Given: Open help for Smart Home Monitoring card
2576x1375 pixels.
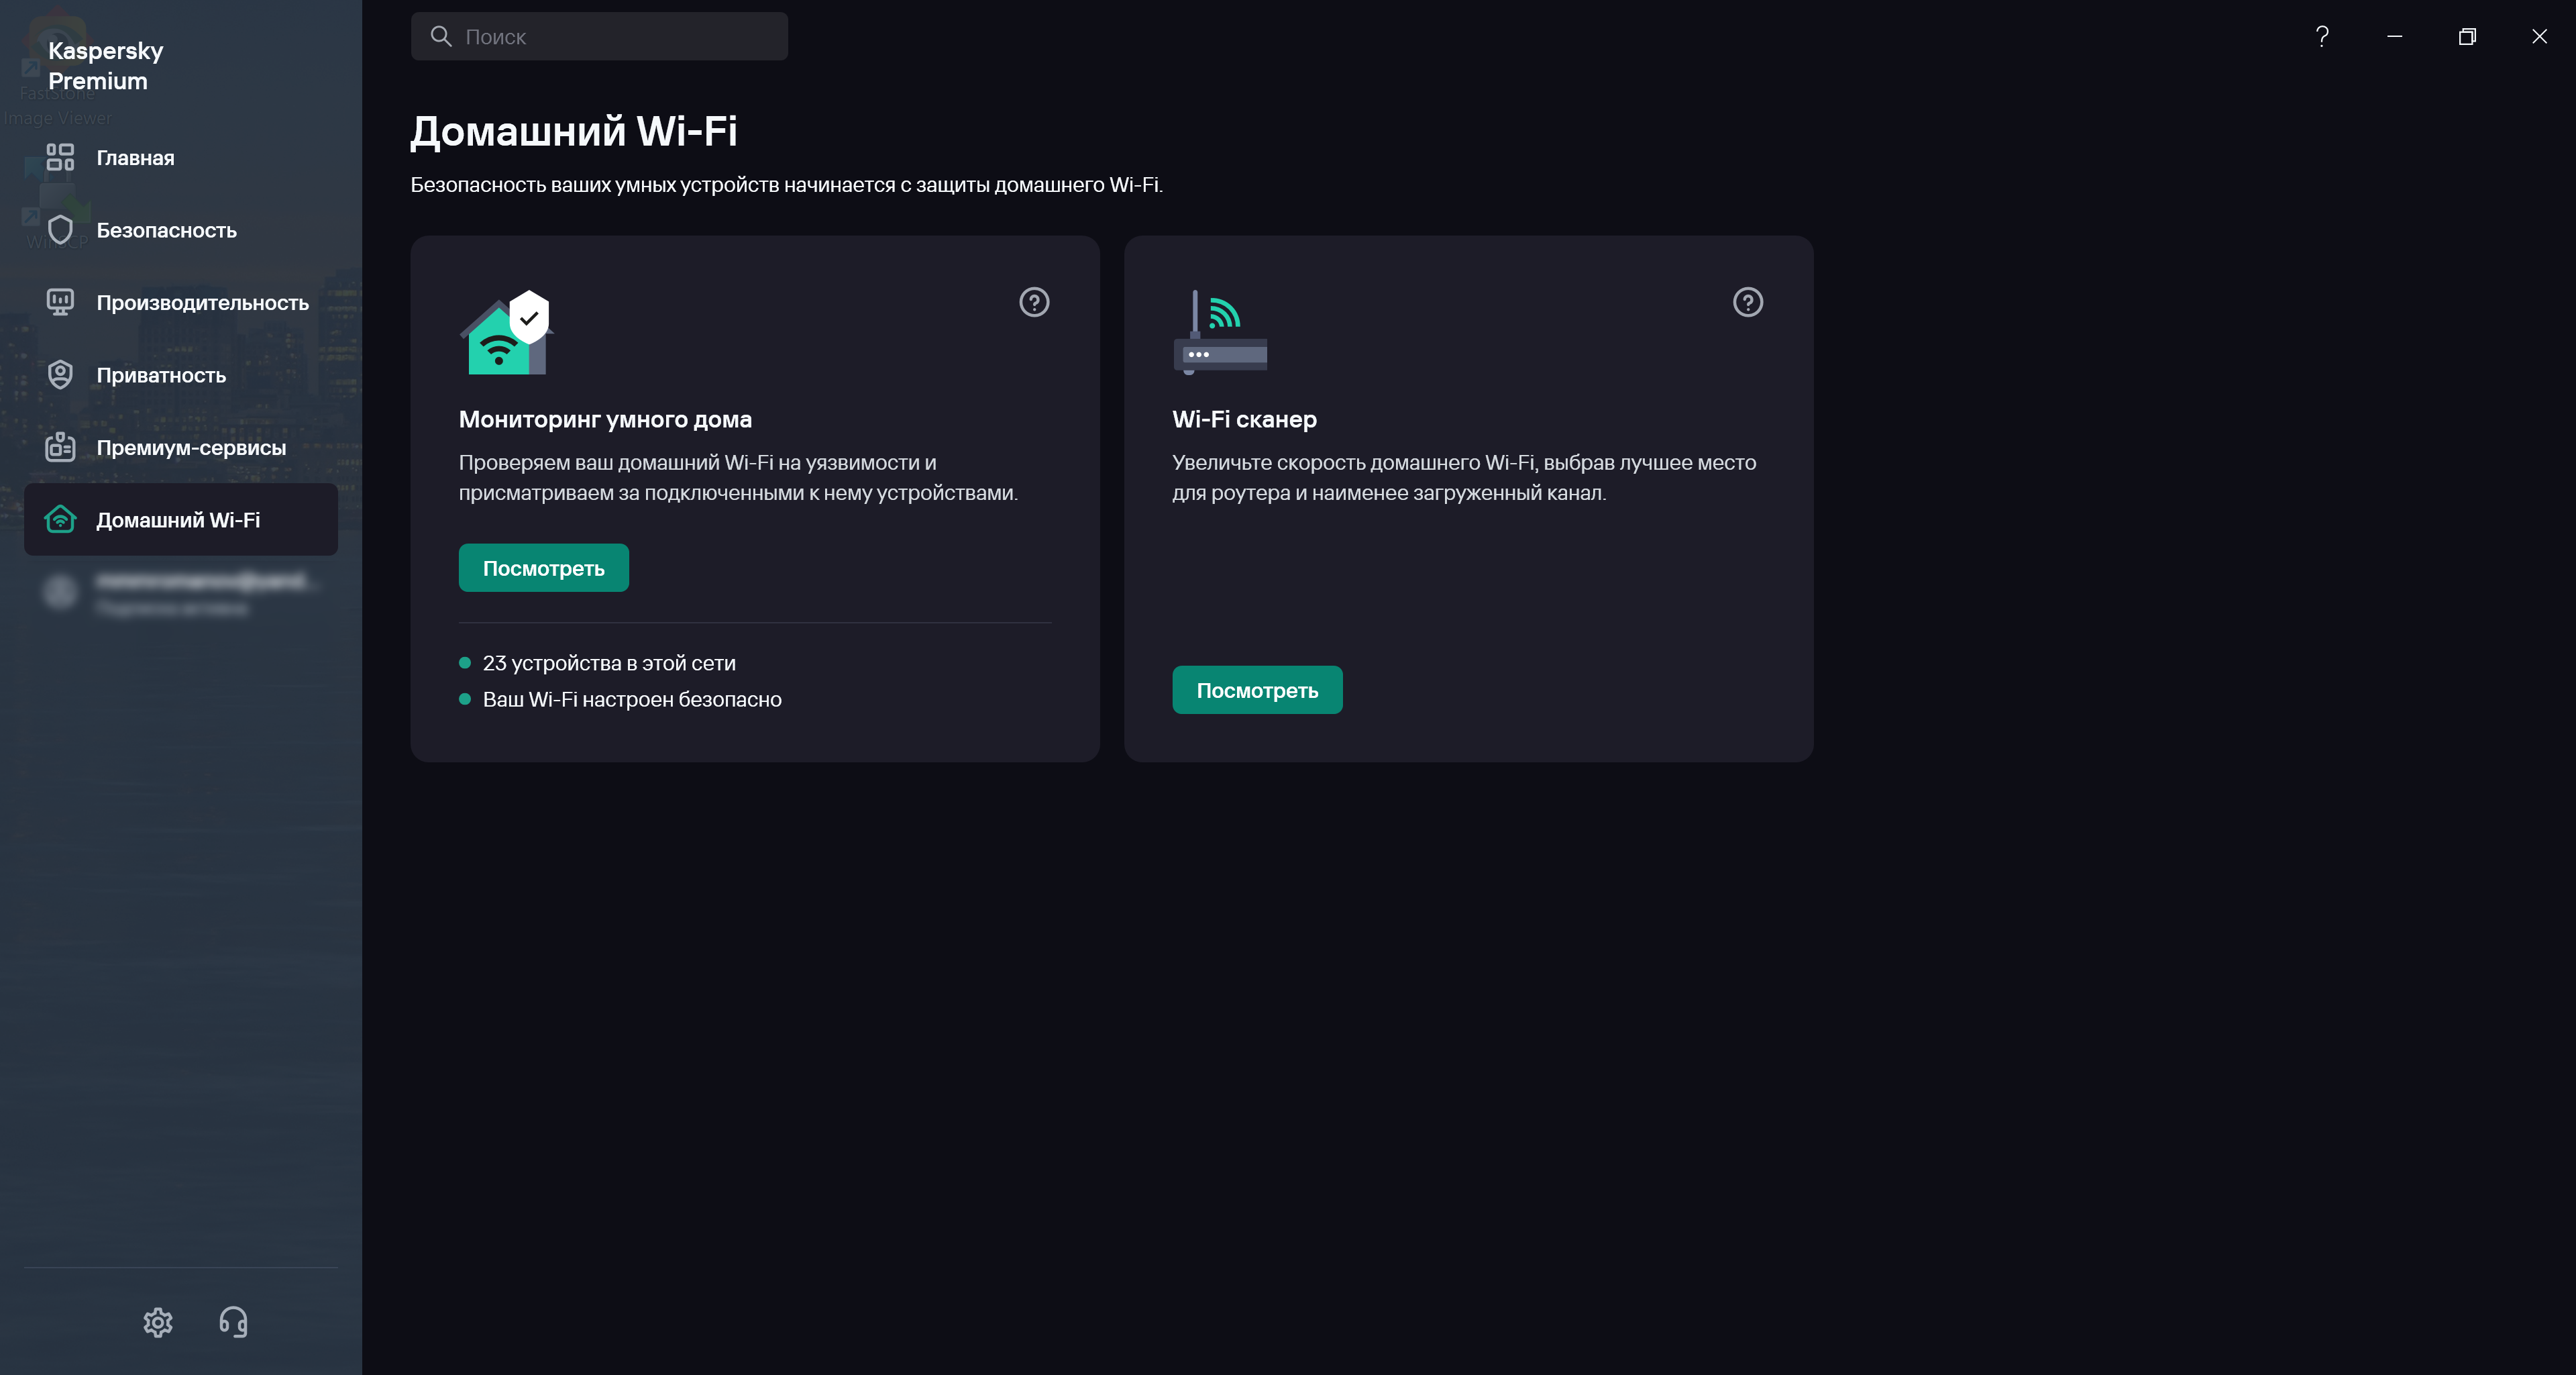Looking at the screenshot, I should point(1034,302).
